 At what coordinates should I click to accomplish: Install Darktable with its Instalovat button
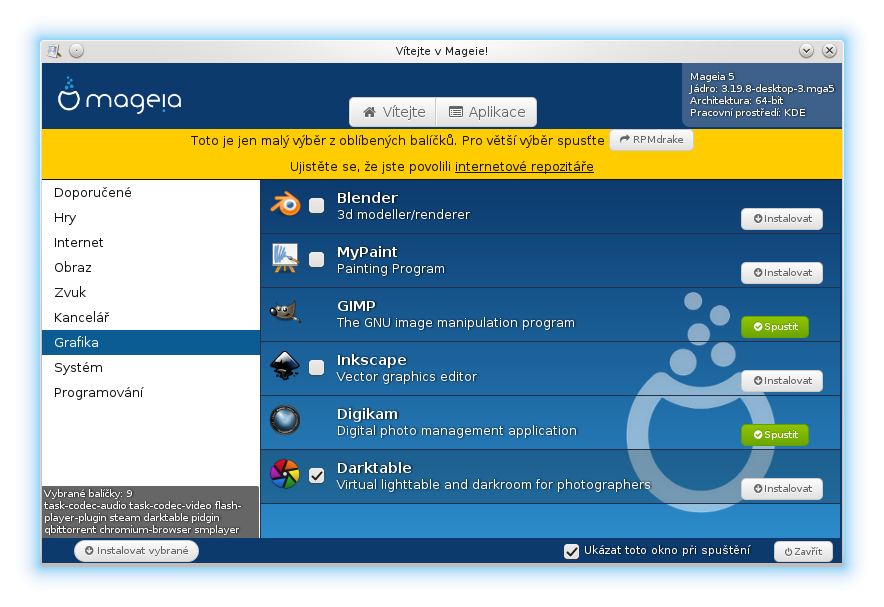782,489
